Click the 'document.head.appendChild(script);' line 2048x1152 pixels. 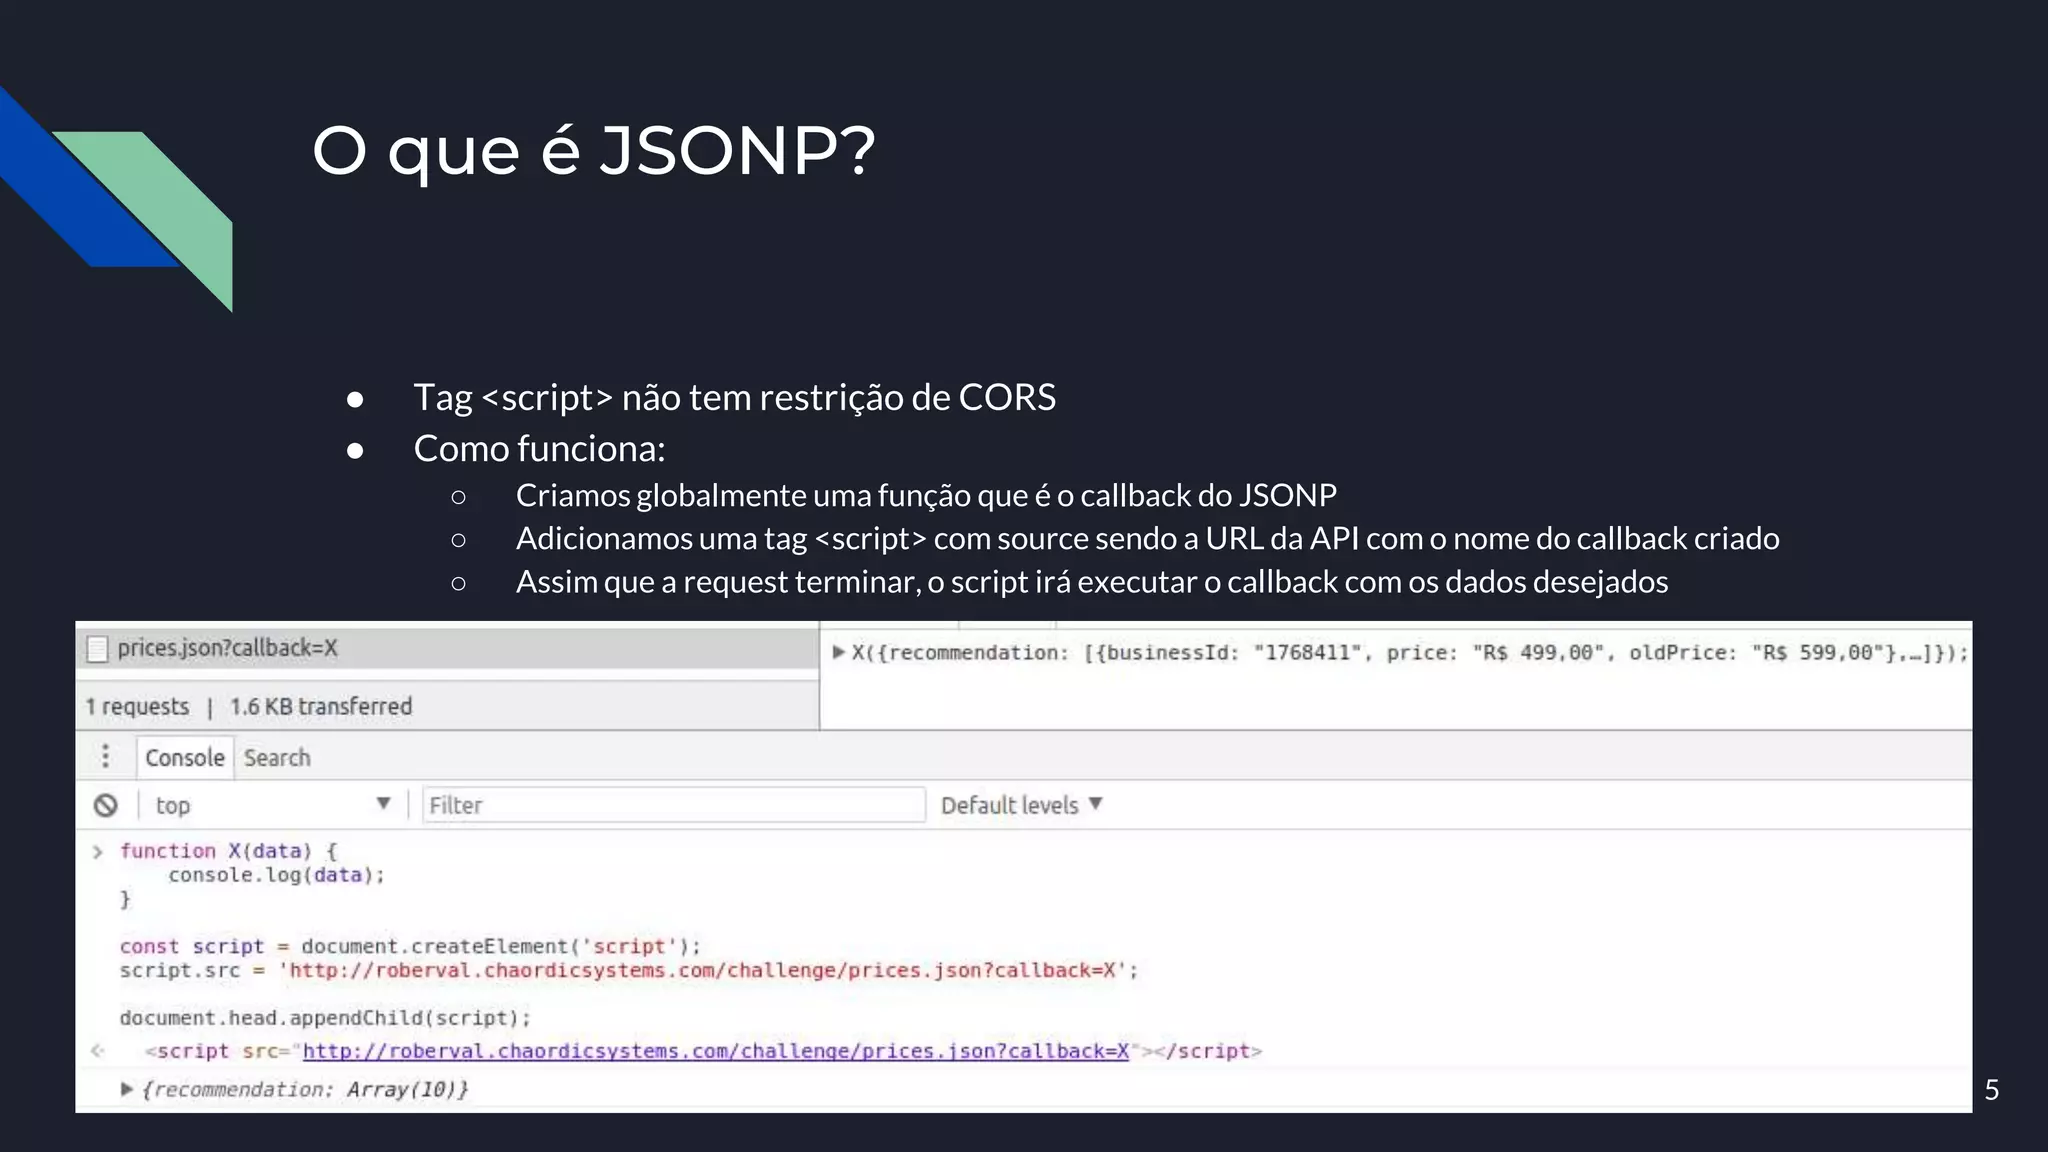tap(325, 1018)
